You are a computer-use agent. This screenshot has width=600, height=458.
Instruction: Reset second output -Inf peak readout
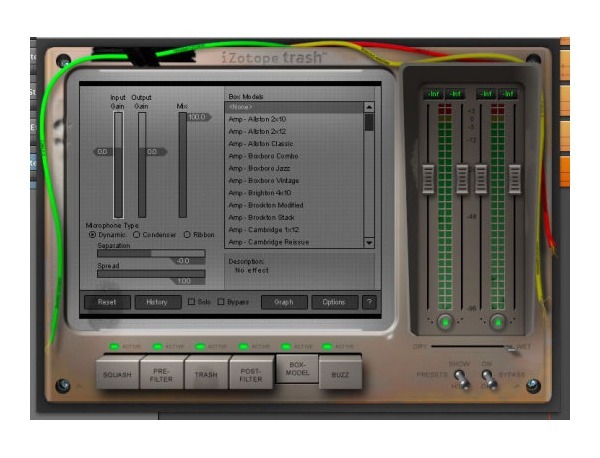pyautogui.click(x=508, y=94)
